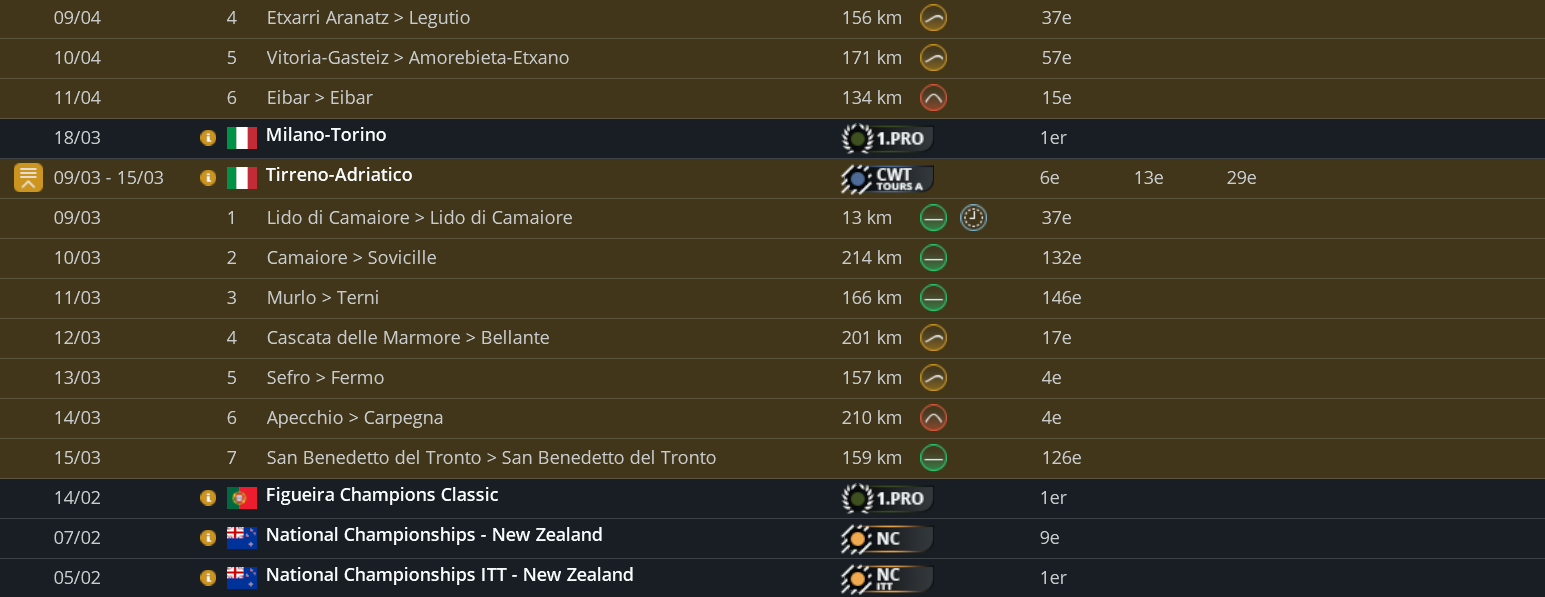Click Milano-Torino's 1.PRO class badge
The width and height of the screenshot is (1545, 597).
point(887,138)
